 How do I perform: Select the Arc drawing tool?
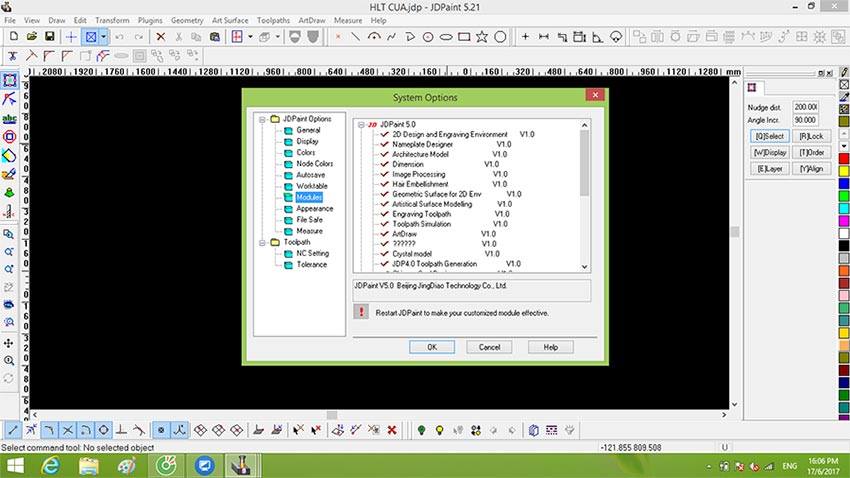pos(374,37)
